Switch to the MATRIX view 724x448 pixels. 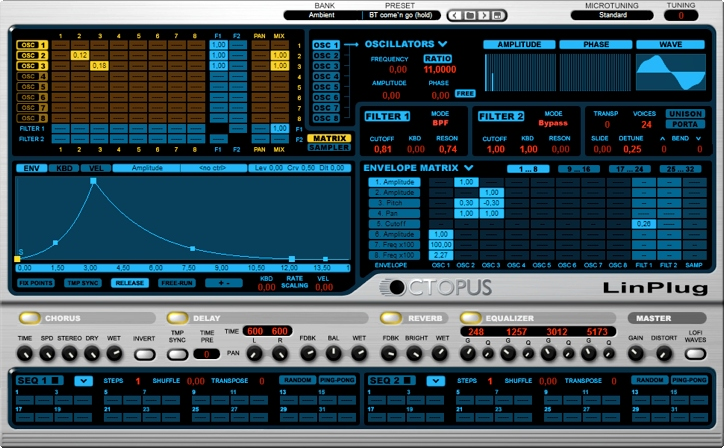(x=329, y=138)
